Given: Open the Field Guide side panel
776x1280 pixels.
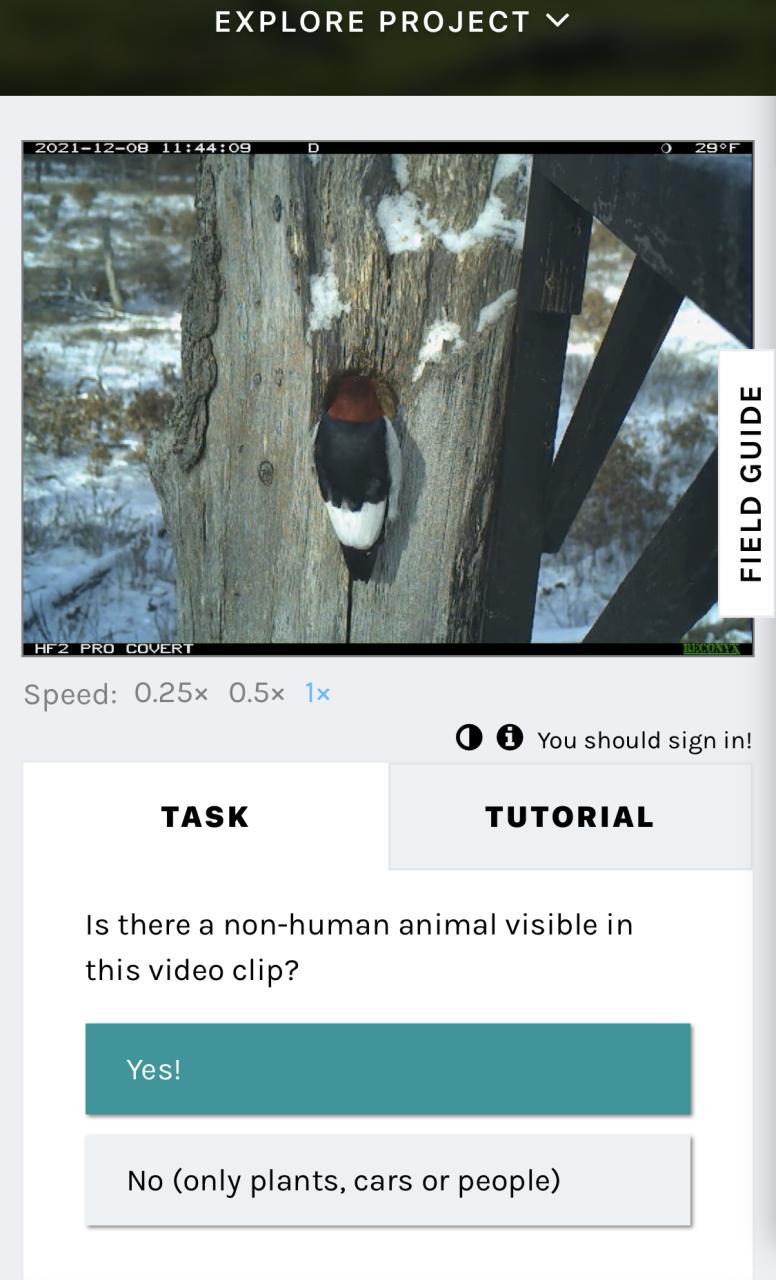Looking at the screenshot, I should pos(748,484).
